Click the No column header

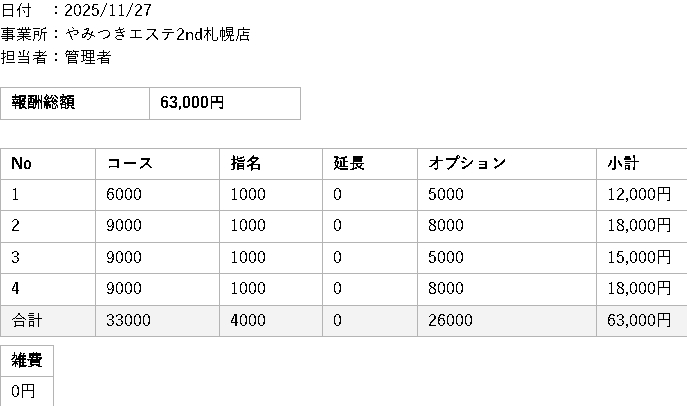coord(22,164)
